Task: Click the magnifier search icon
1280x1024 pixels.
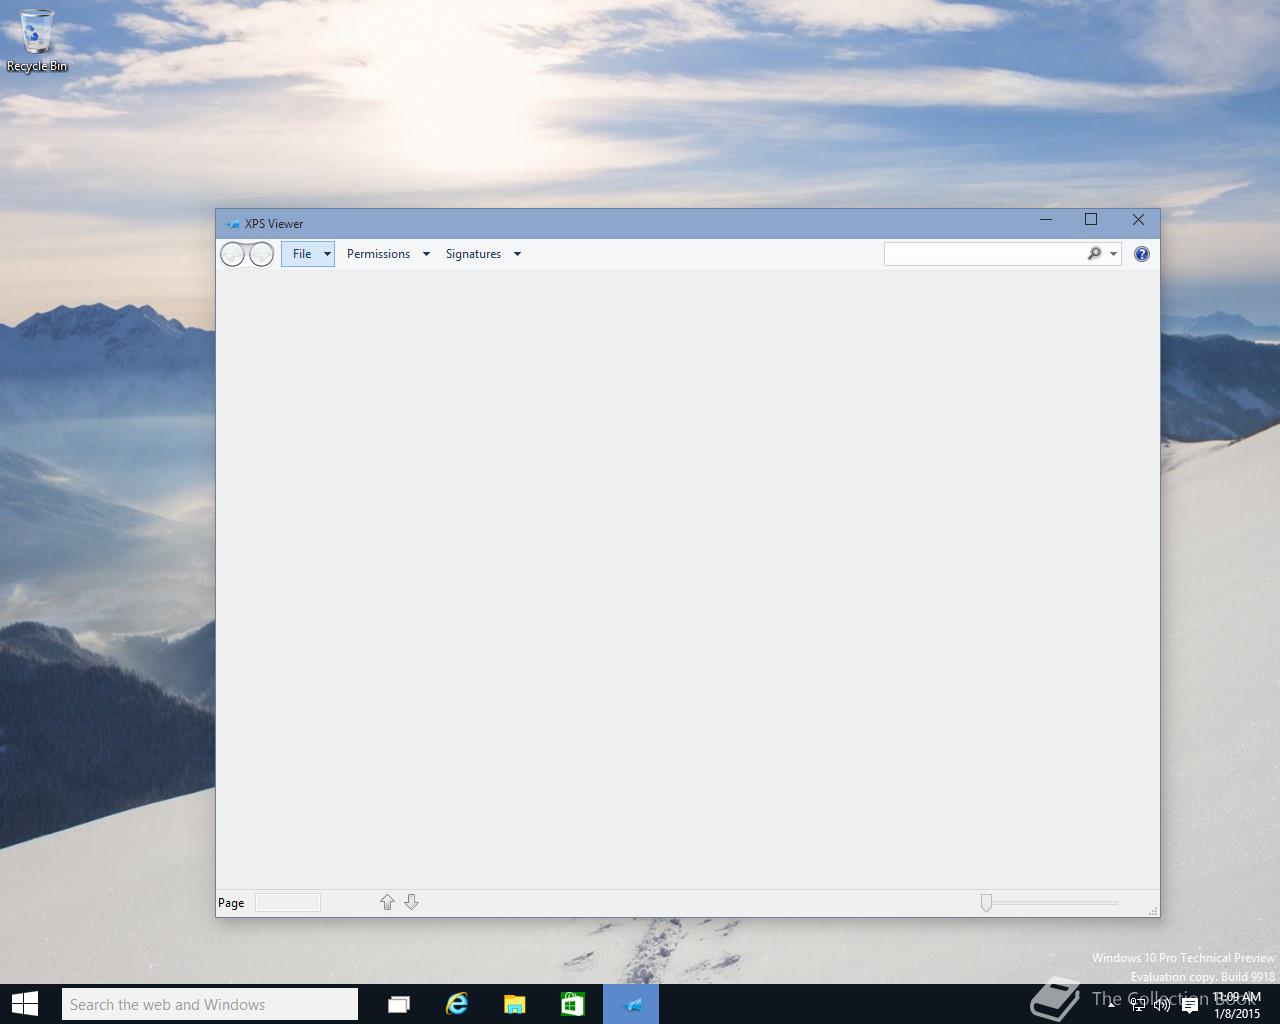Action: coord(1094,254)
